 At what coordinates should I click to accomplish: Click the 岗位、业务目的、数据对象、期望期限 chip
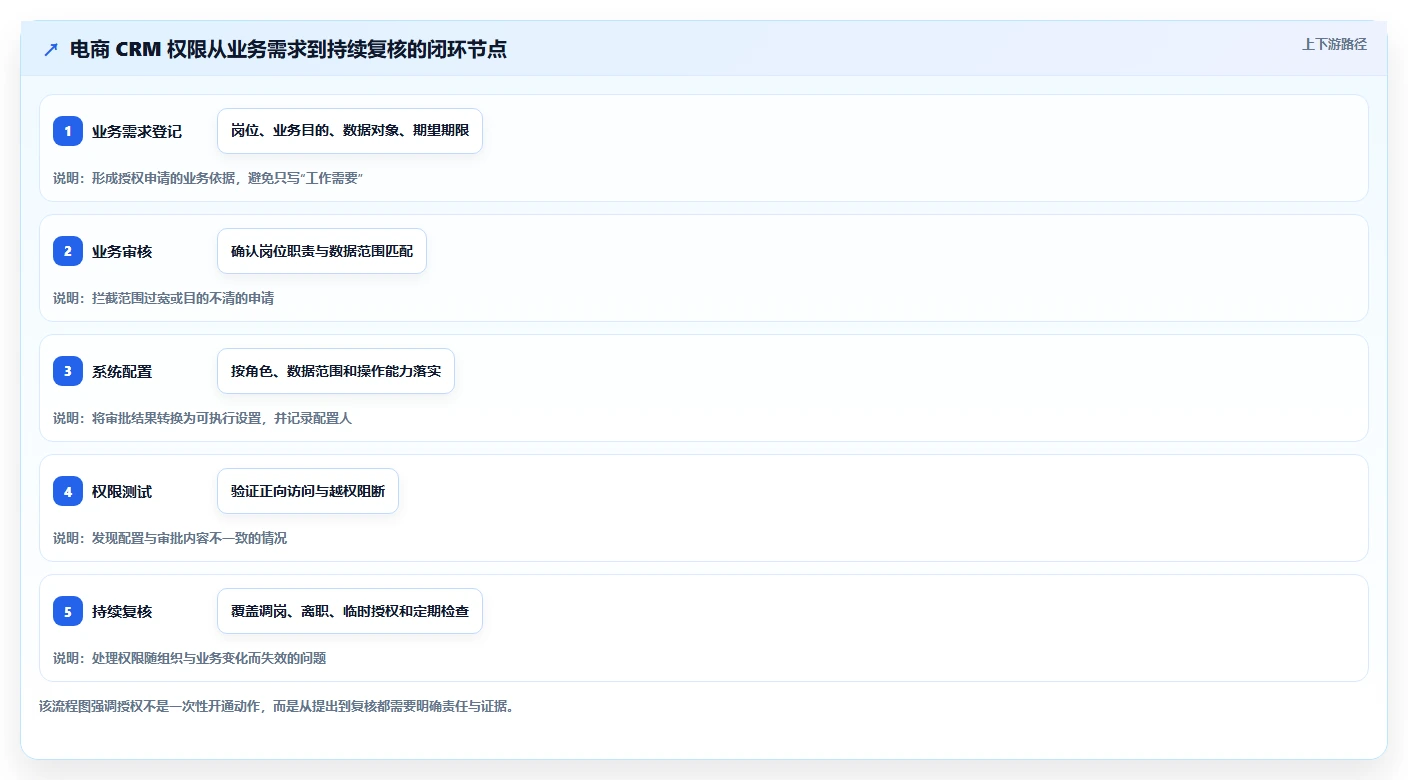click(350, 131)
